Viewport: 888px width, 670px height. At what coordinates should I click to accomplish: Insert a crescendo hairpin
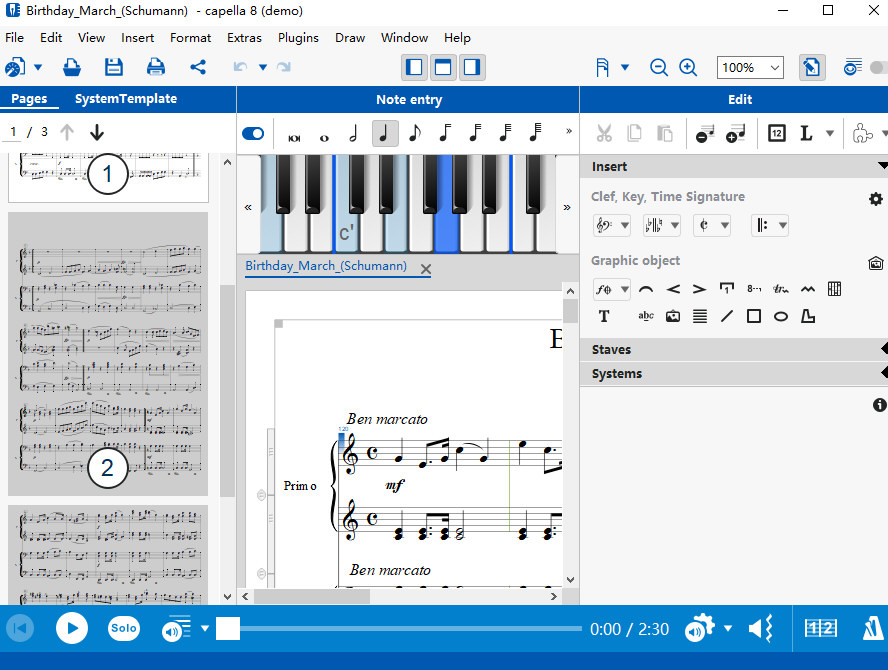[673, 290]
